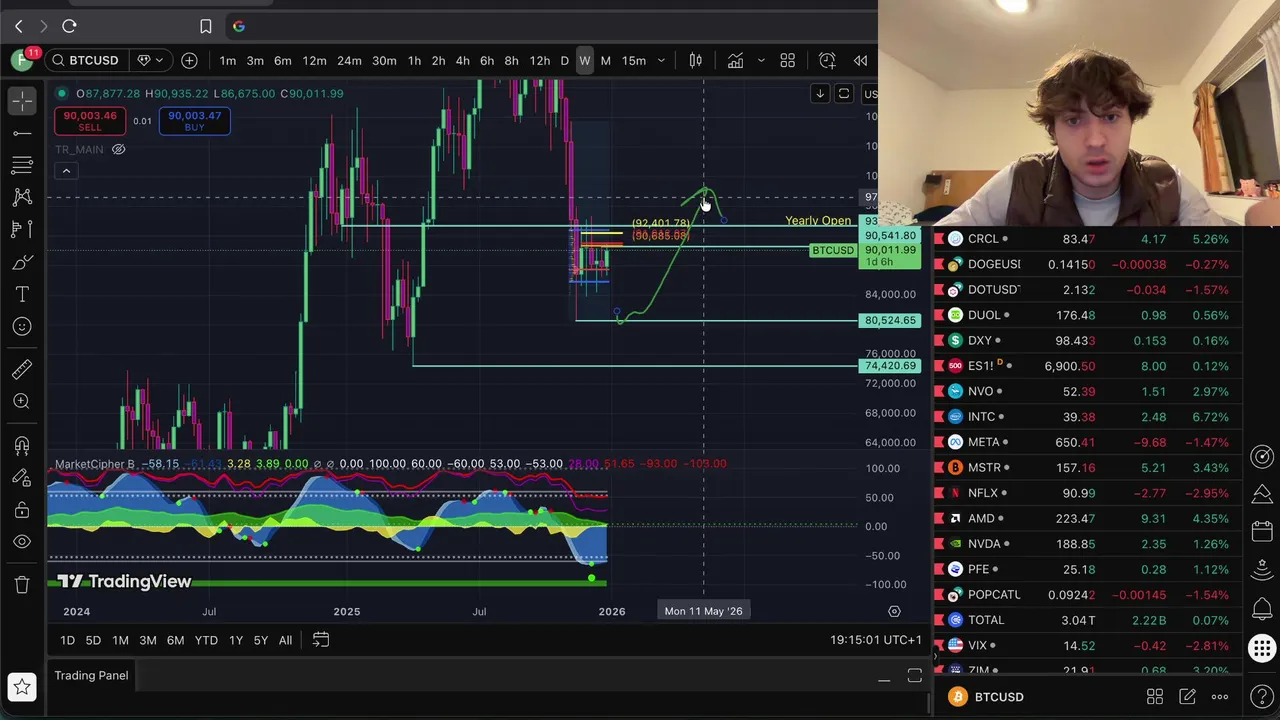Switch chart to monthly M interval
This screenshot has width=1280, height=720.
(605, 61)
